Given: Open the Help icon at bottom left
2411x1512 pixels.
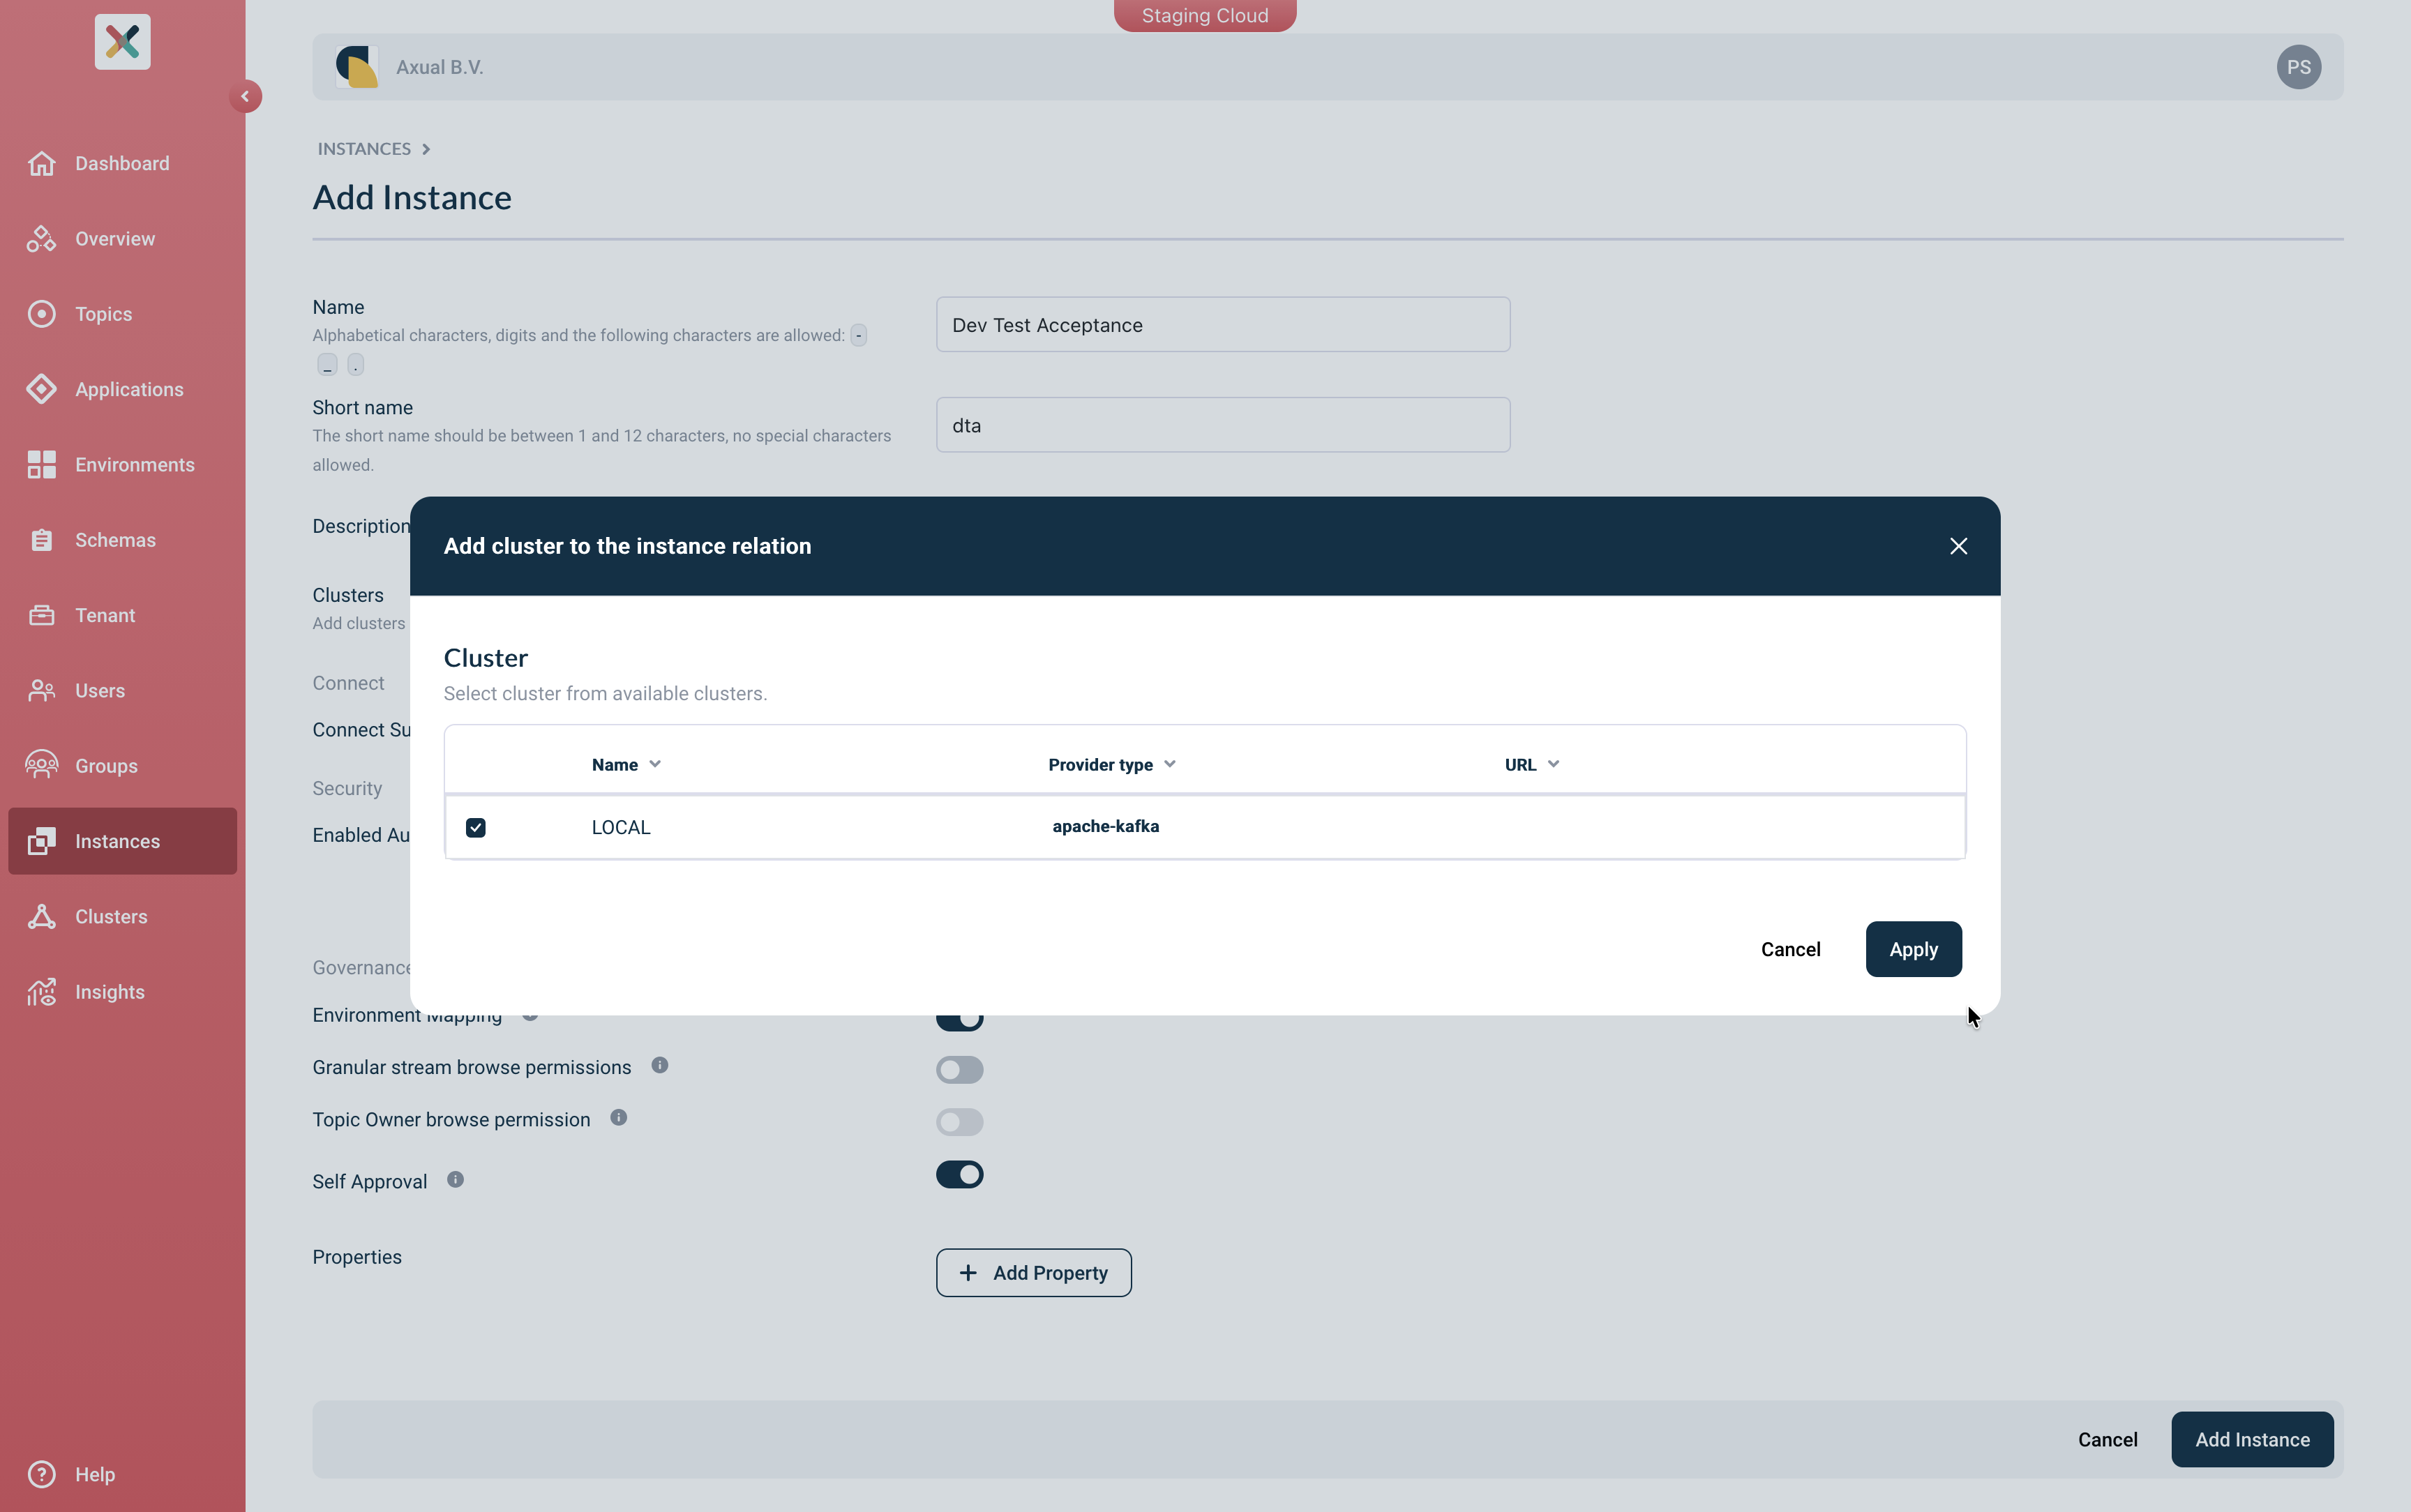Looking at the screenshot, I should (41, 1473).
